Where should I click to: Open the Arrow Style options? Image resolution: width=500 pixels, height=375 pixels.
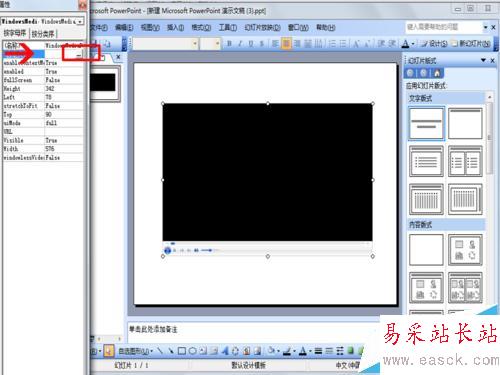coord(340,351)
